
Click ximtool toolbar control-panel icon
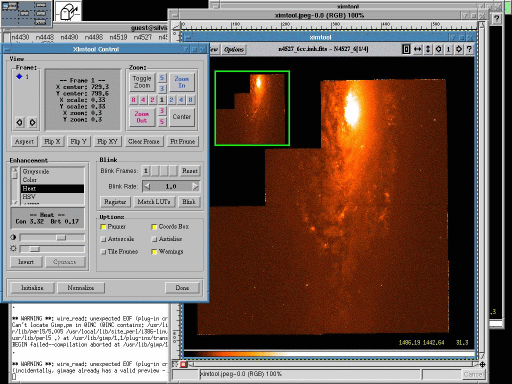point(406,49)
